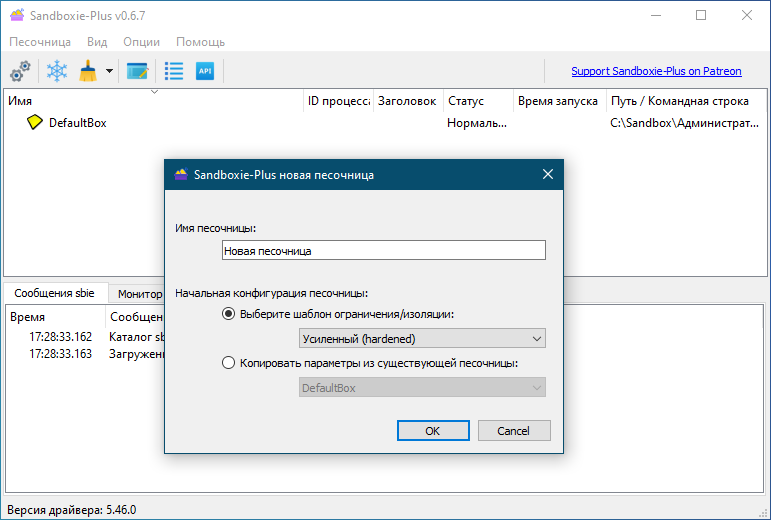This screenshot has height=520, width=771.
Task: Click the Нормаль... status cell
Action: 476,123
